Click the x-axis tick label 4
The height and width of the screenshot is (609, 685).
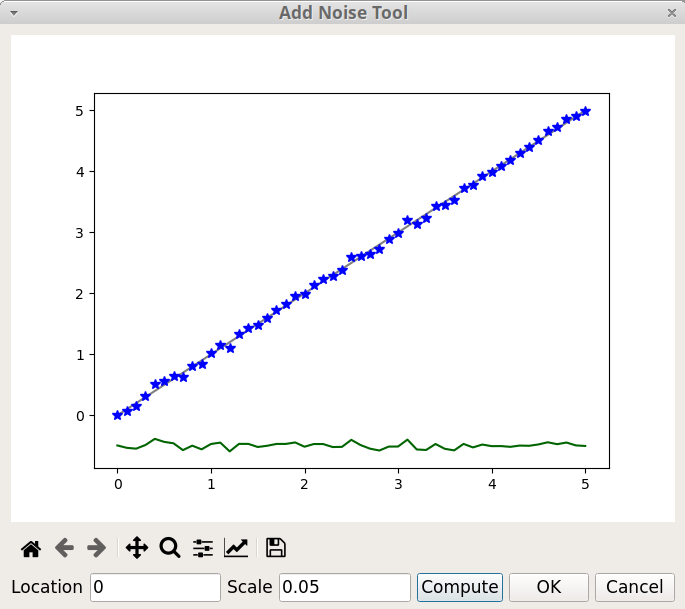coord(492,484)
